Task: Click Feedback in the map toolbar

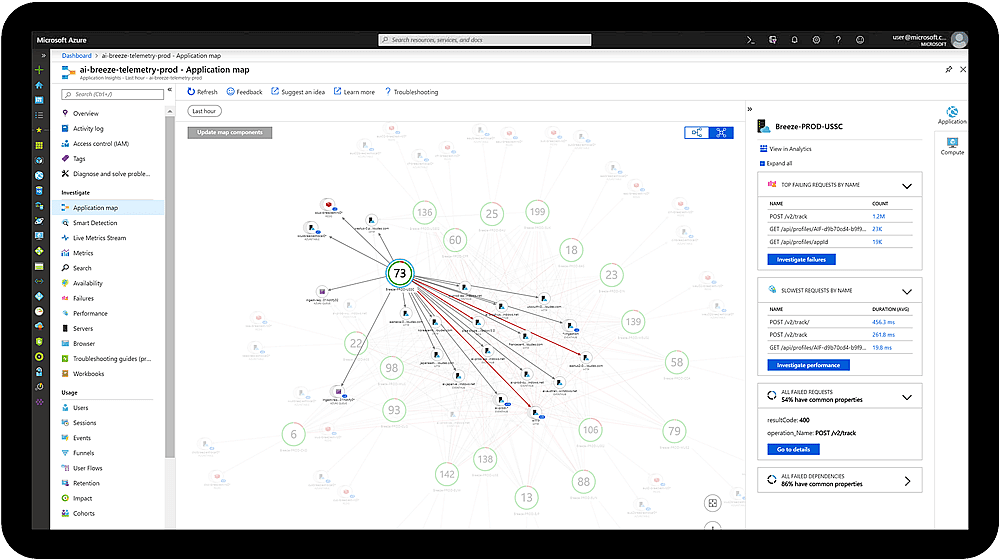Action: pyautogui.click(x=245, y=92)
